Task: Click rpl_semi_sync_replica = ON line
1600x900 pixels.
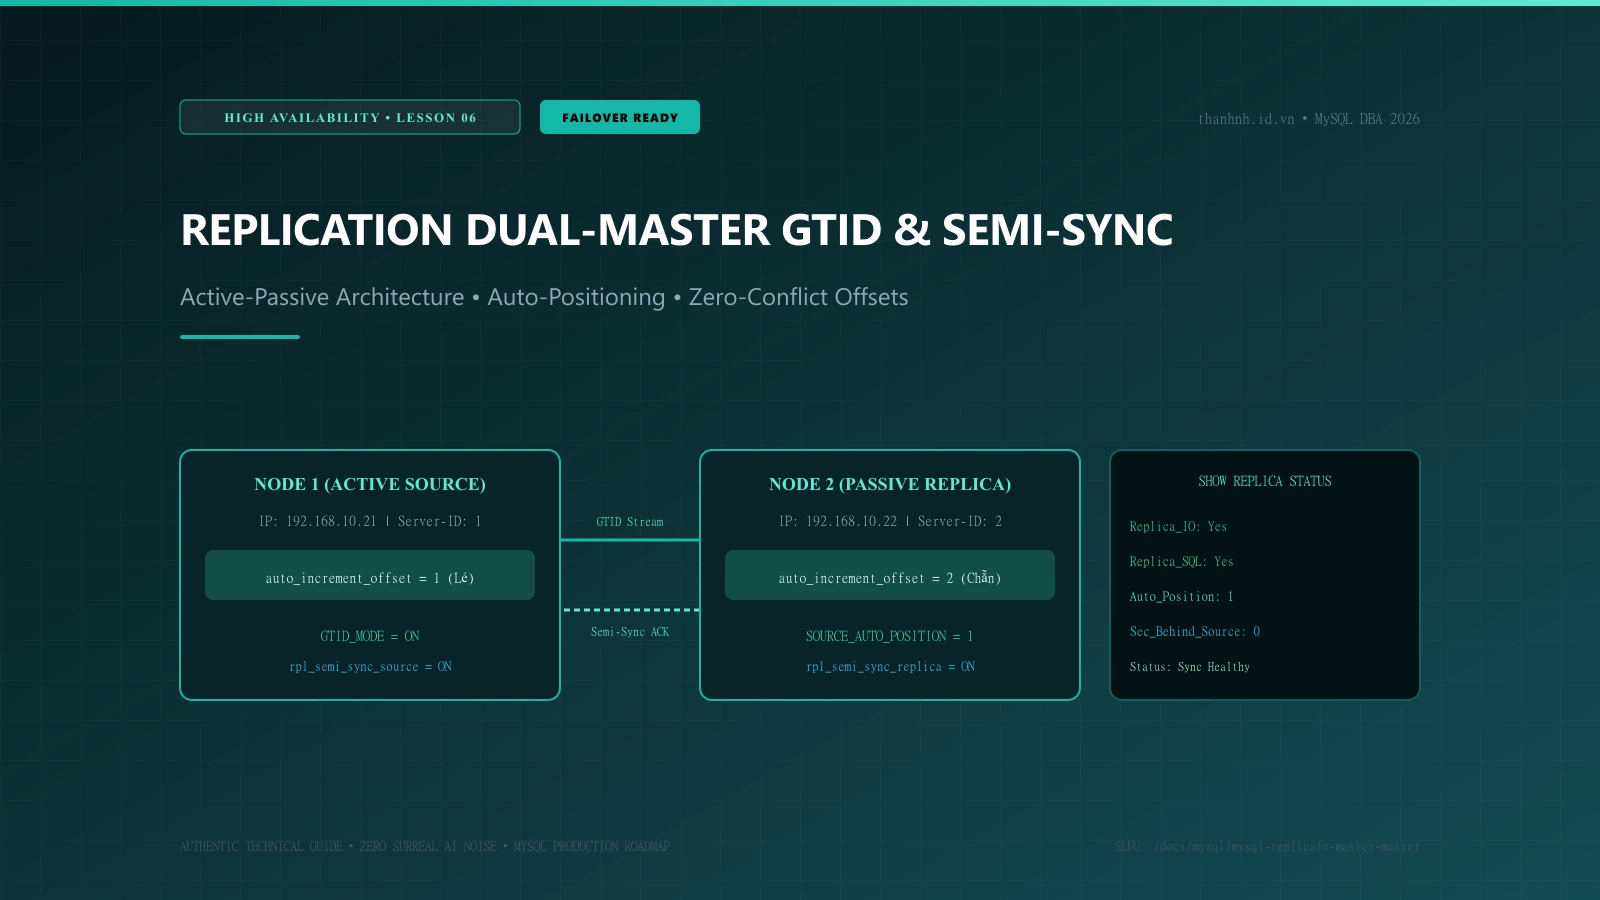Action: (x=890, y=667)
